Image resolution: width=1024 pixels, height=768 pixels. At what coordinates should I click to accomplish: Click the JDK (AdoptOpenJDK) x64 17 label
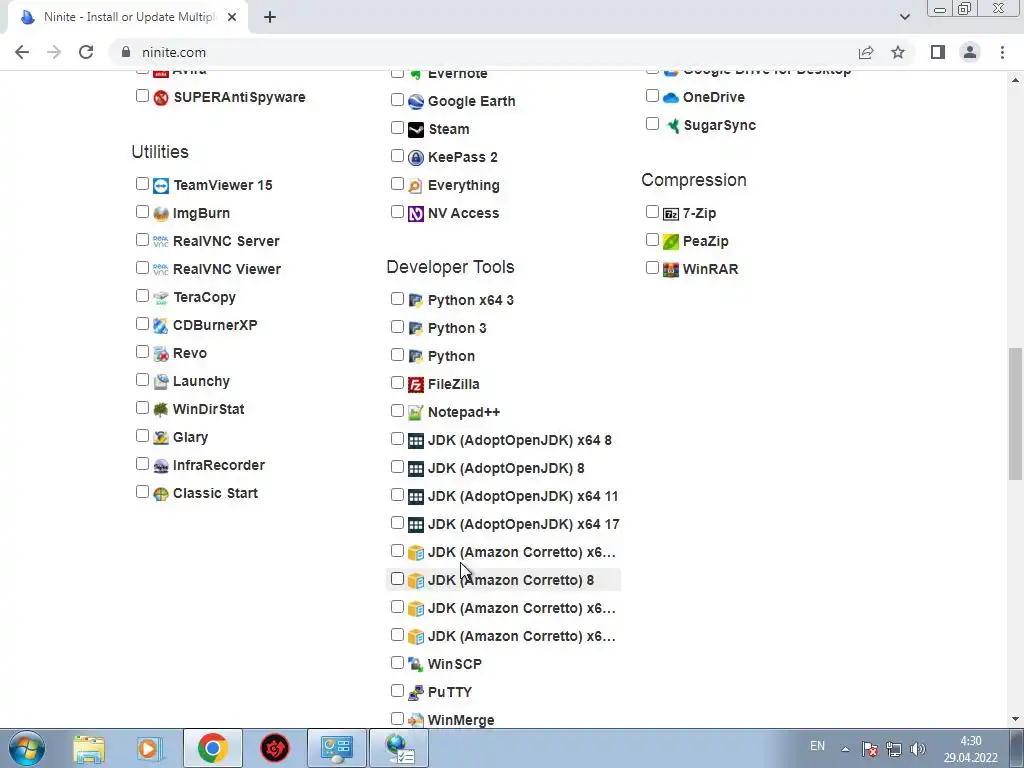[x=524, y=524]
